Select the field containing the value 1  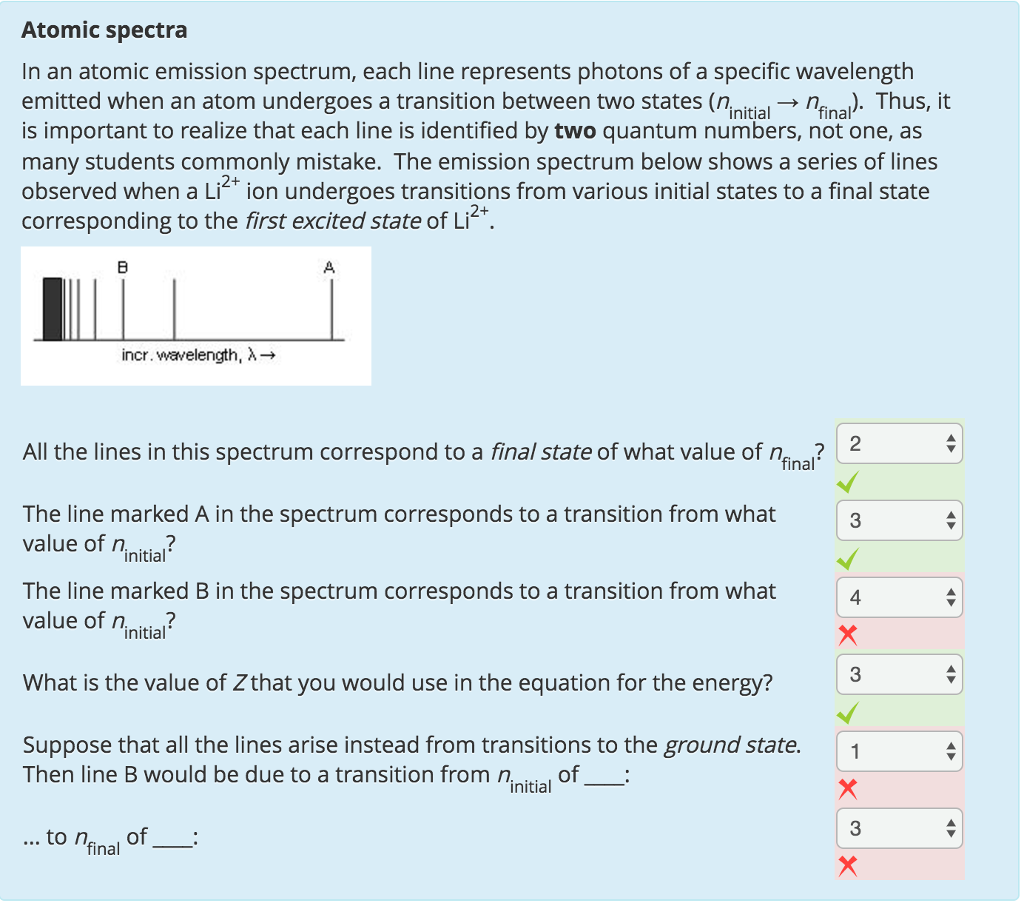click(890, 751)
